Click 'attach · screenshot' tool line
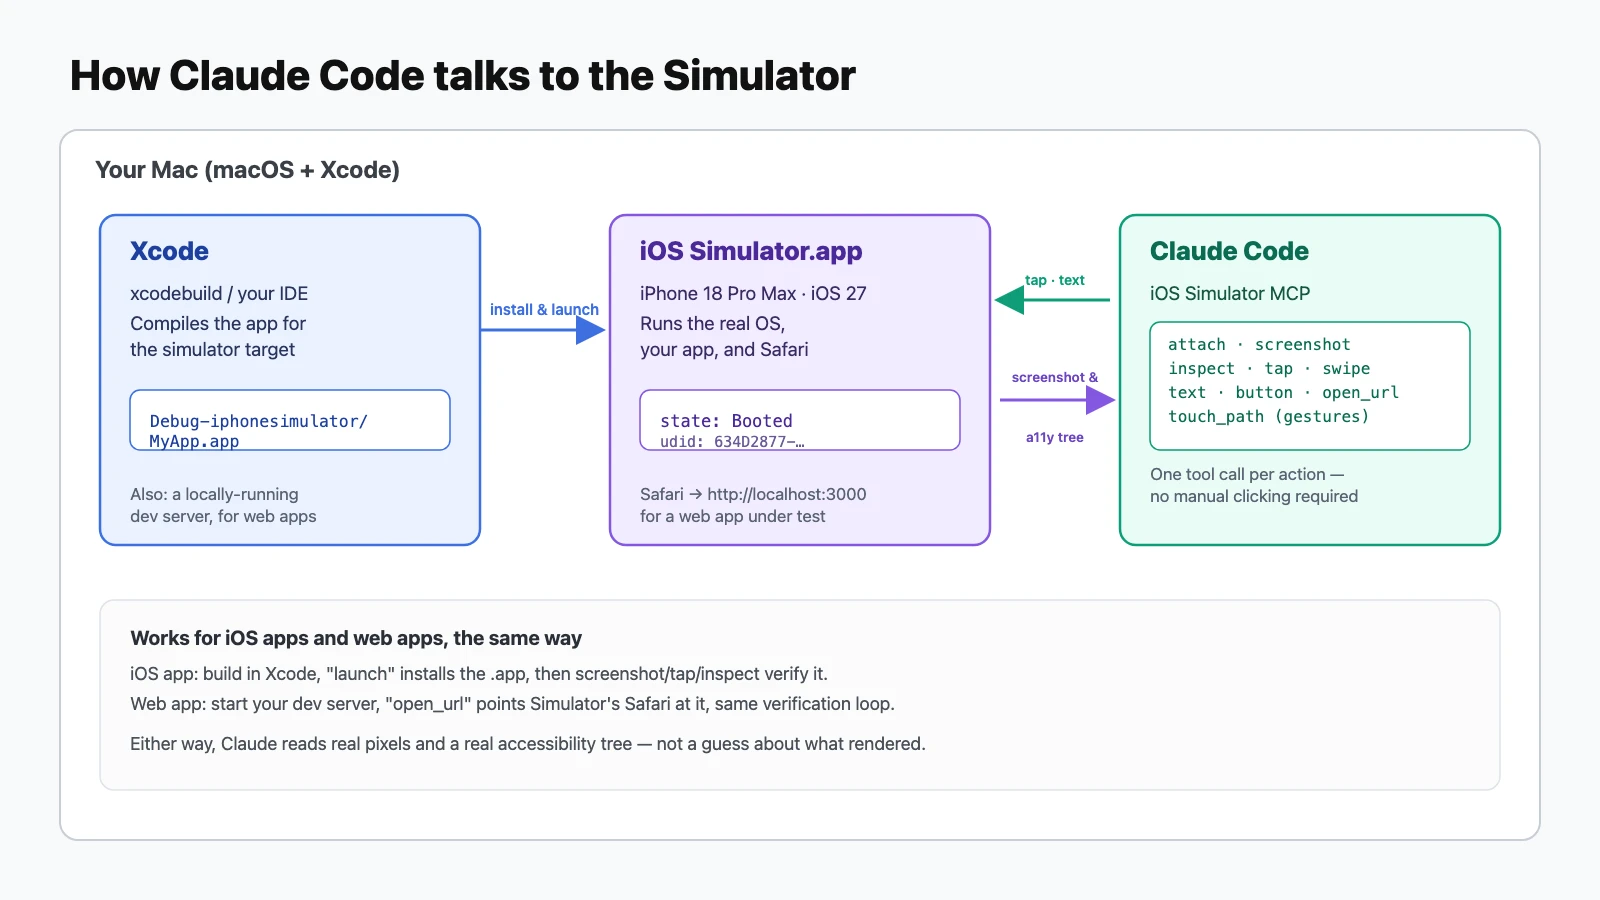Viewport: 1600px width, 900px height. pos(1259,344)
